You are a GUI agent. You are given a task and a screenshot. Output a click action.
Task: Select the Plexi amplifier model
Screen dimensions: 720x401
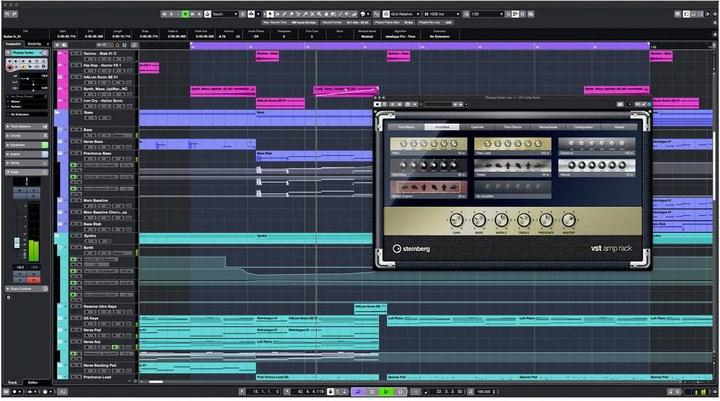428,146
